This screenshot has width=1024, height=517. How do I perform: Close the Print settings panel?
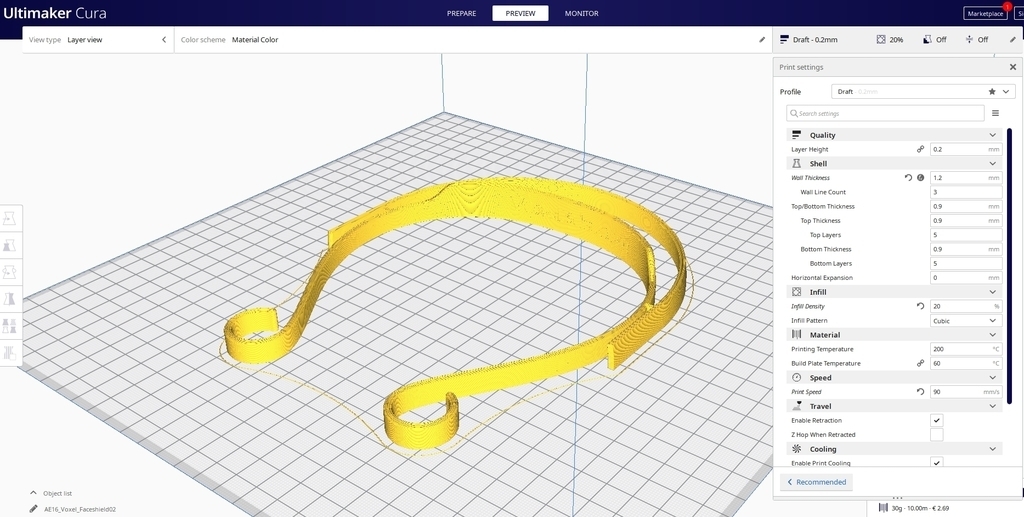coord(1012,67)
